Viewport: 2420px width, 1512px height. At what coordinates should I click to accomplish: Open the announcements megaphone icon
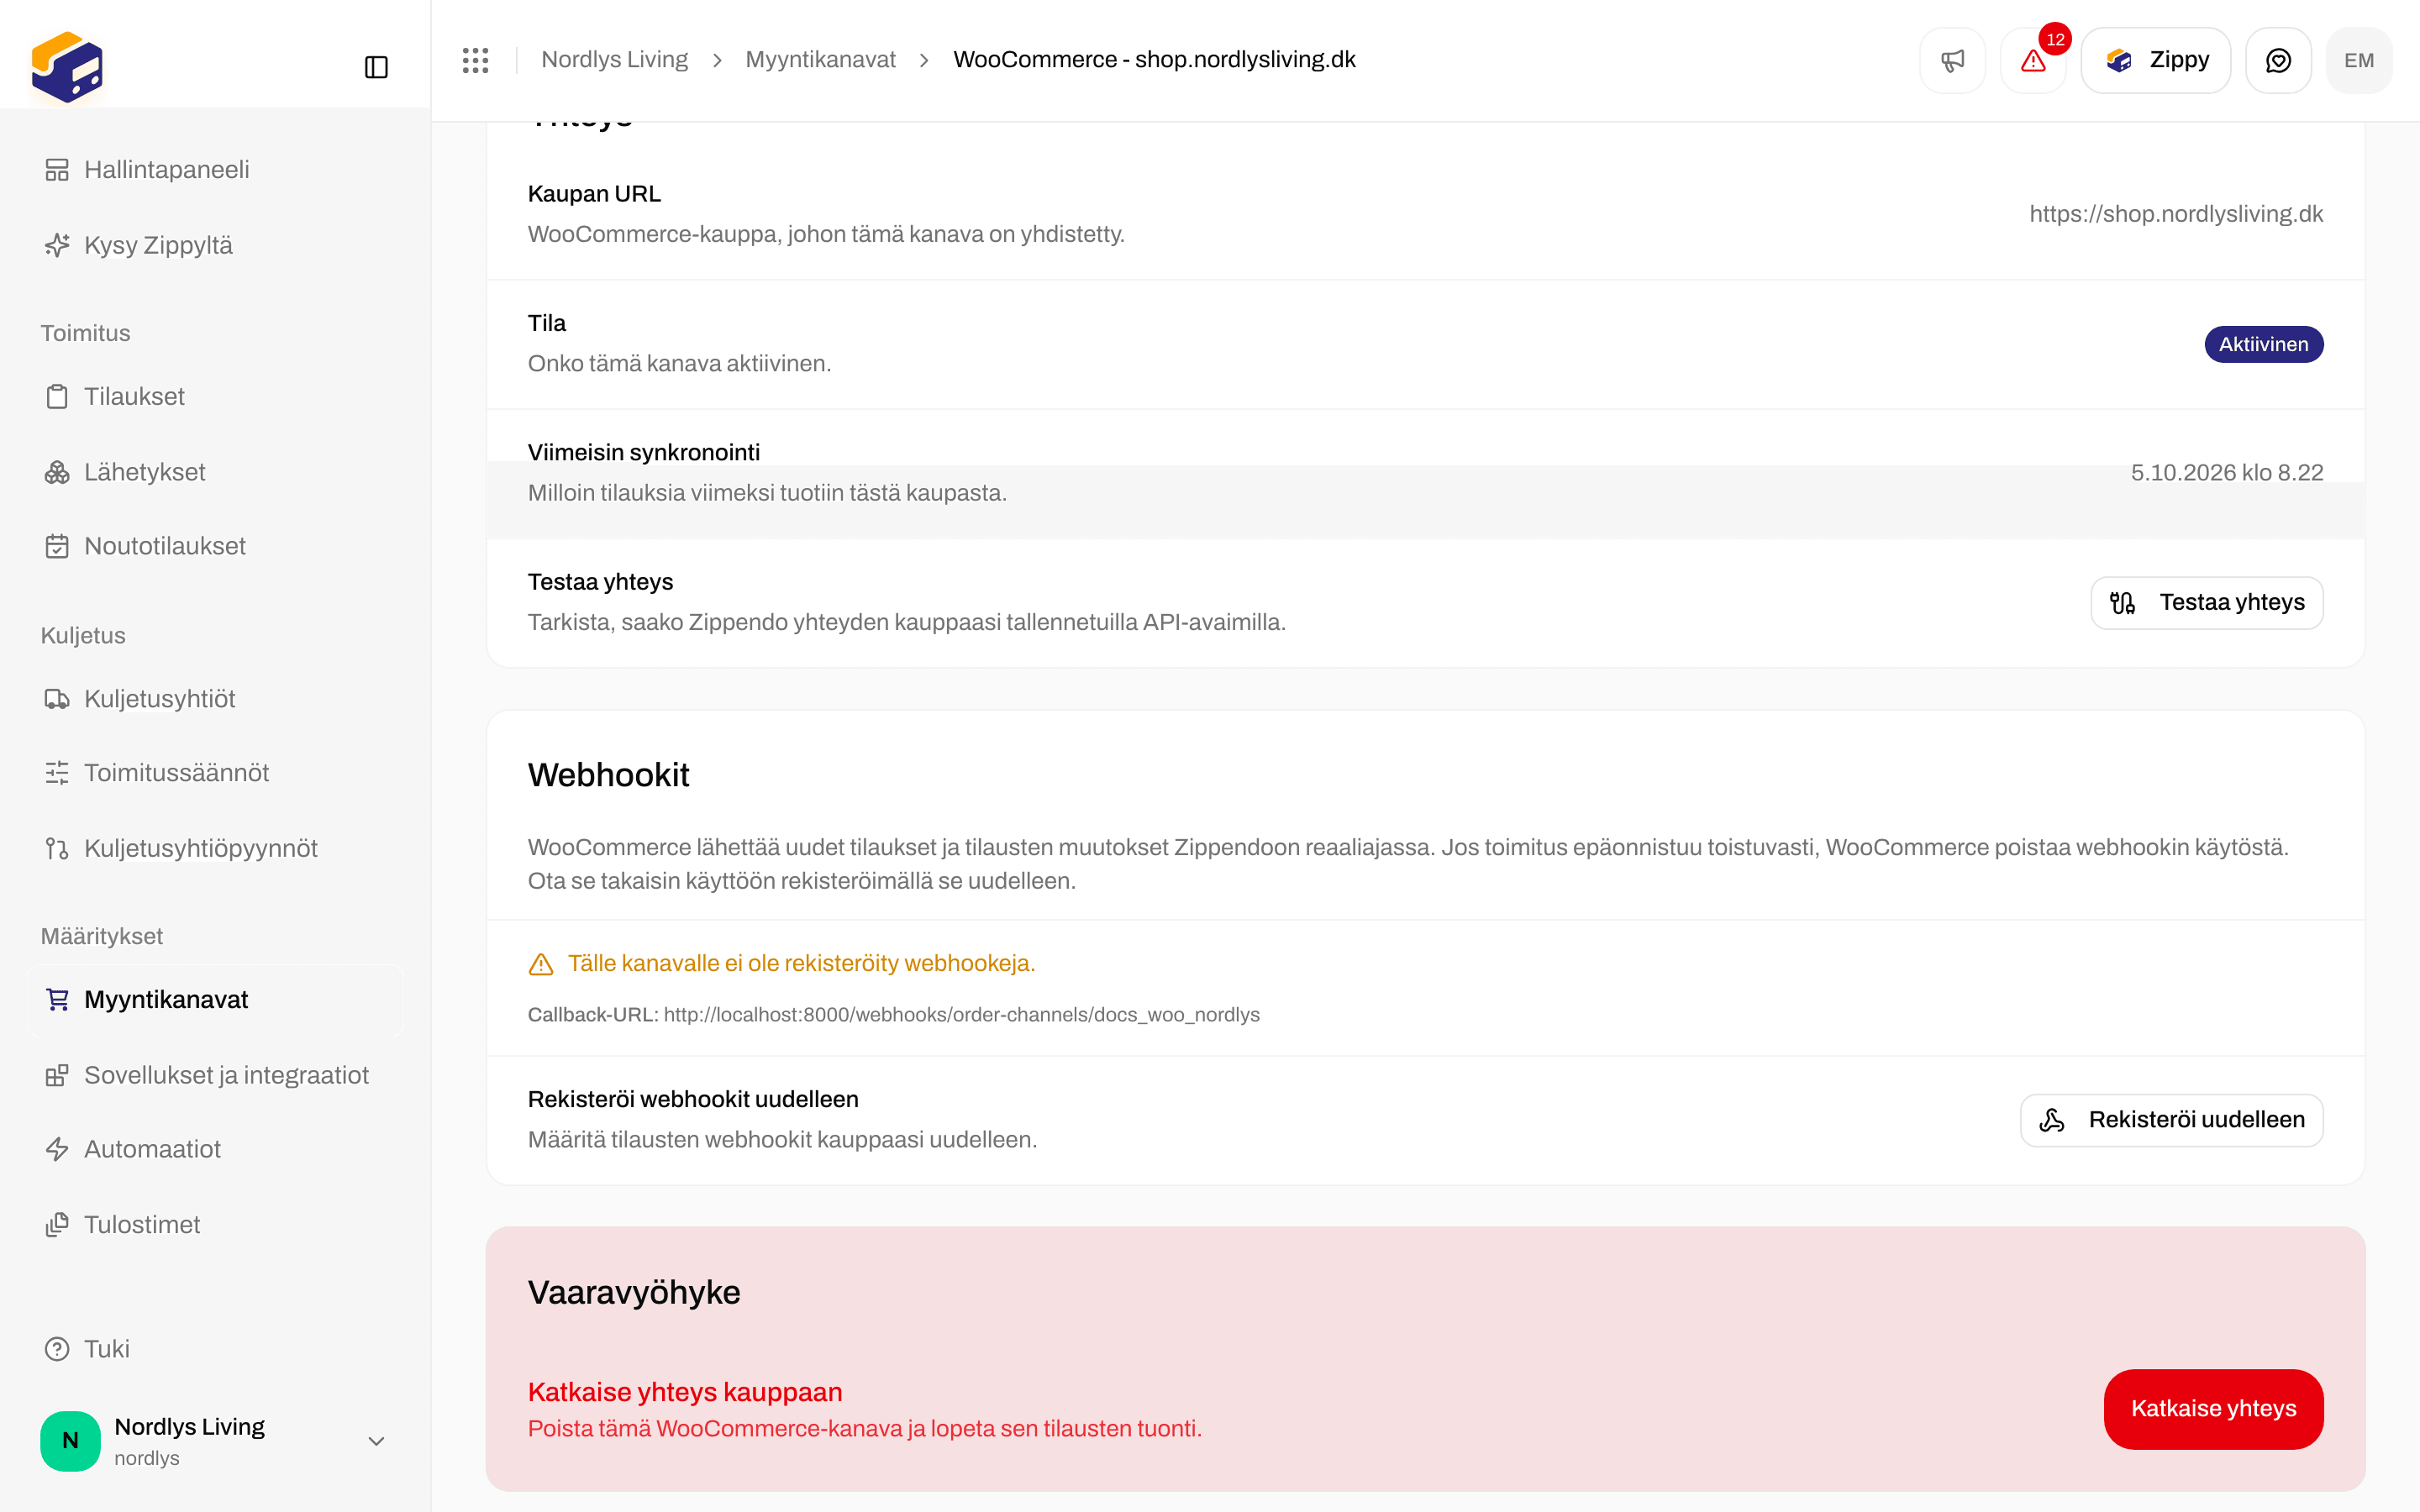1952,60
